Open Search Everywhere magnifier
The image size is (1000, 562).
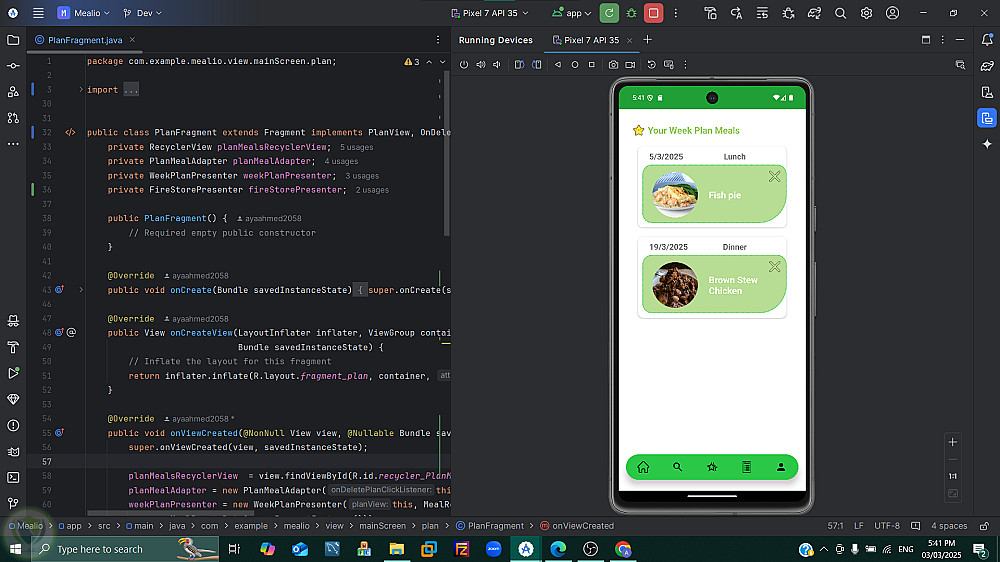pos(841,13)
